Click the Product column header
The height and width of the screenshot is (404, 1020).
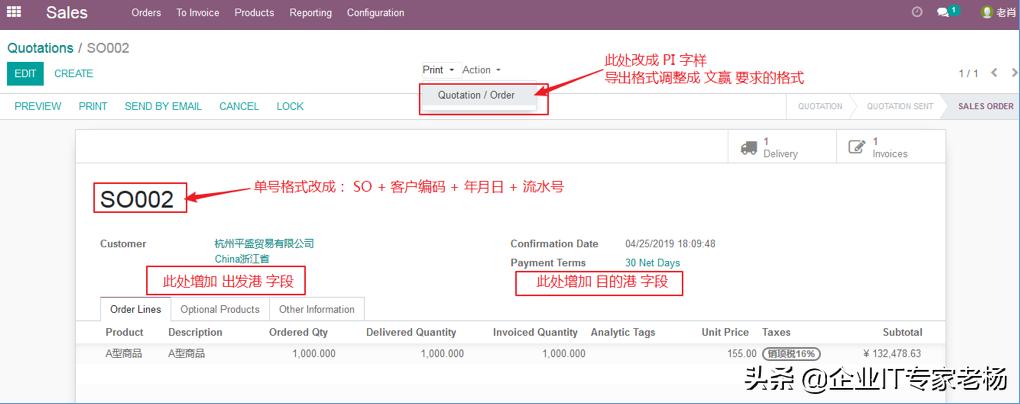[x=124, y=332]
